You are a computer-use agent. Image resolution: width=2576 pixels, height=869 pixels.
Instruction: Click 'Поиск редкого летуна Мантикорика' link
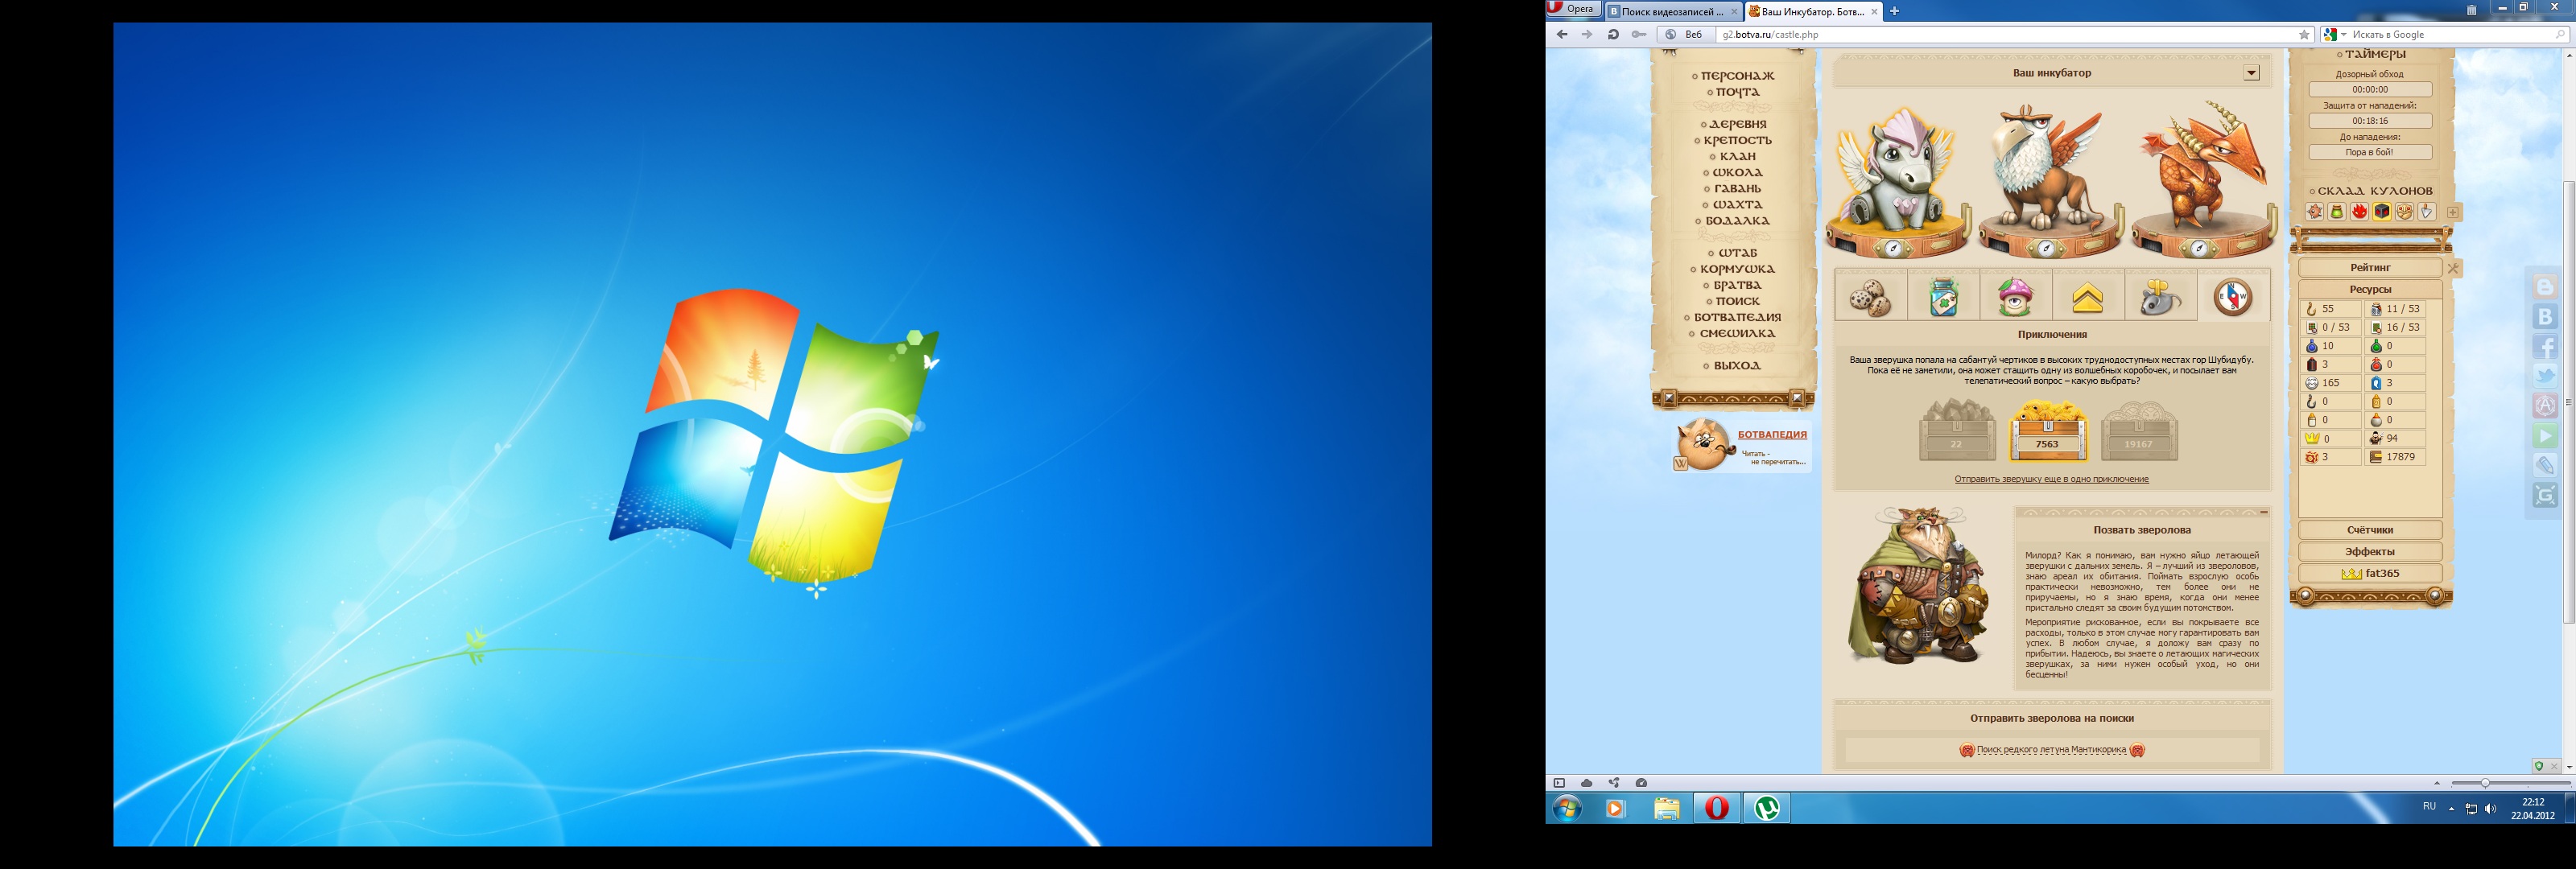[x=2051, y=750]
